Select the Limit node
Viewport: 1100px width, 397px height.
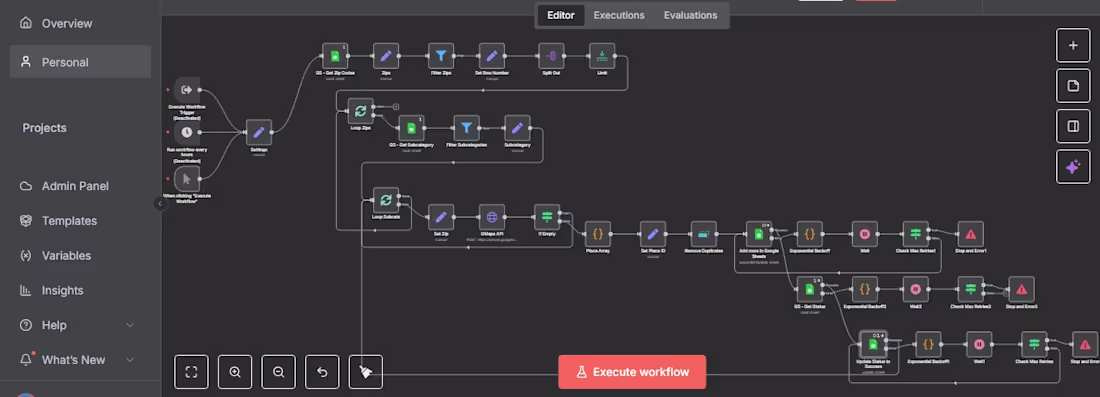point(602,55)
